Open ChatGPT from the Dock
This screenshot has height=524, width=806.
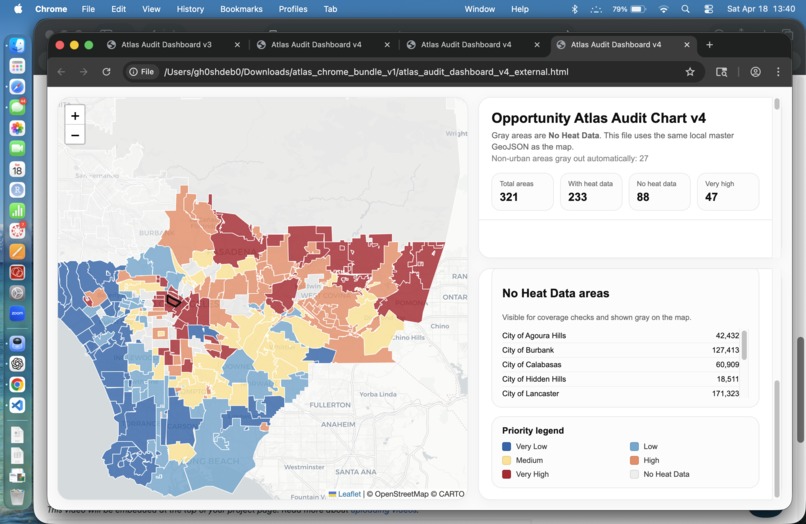(x=17, y=364)
